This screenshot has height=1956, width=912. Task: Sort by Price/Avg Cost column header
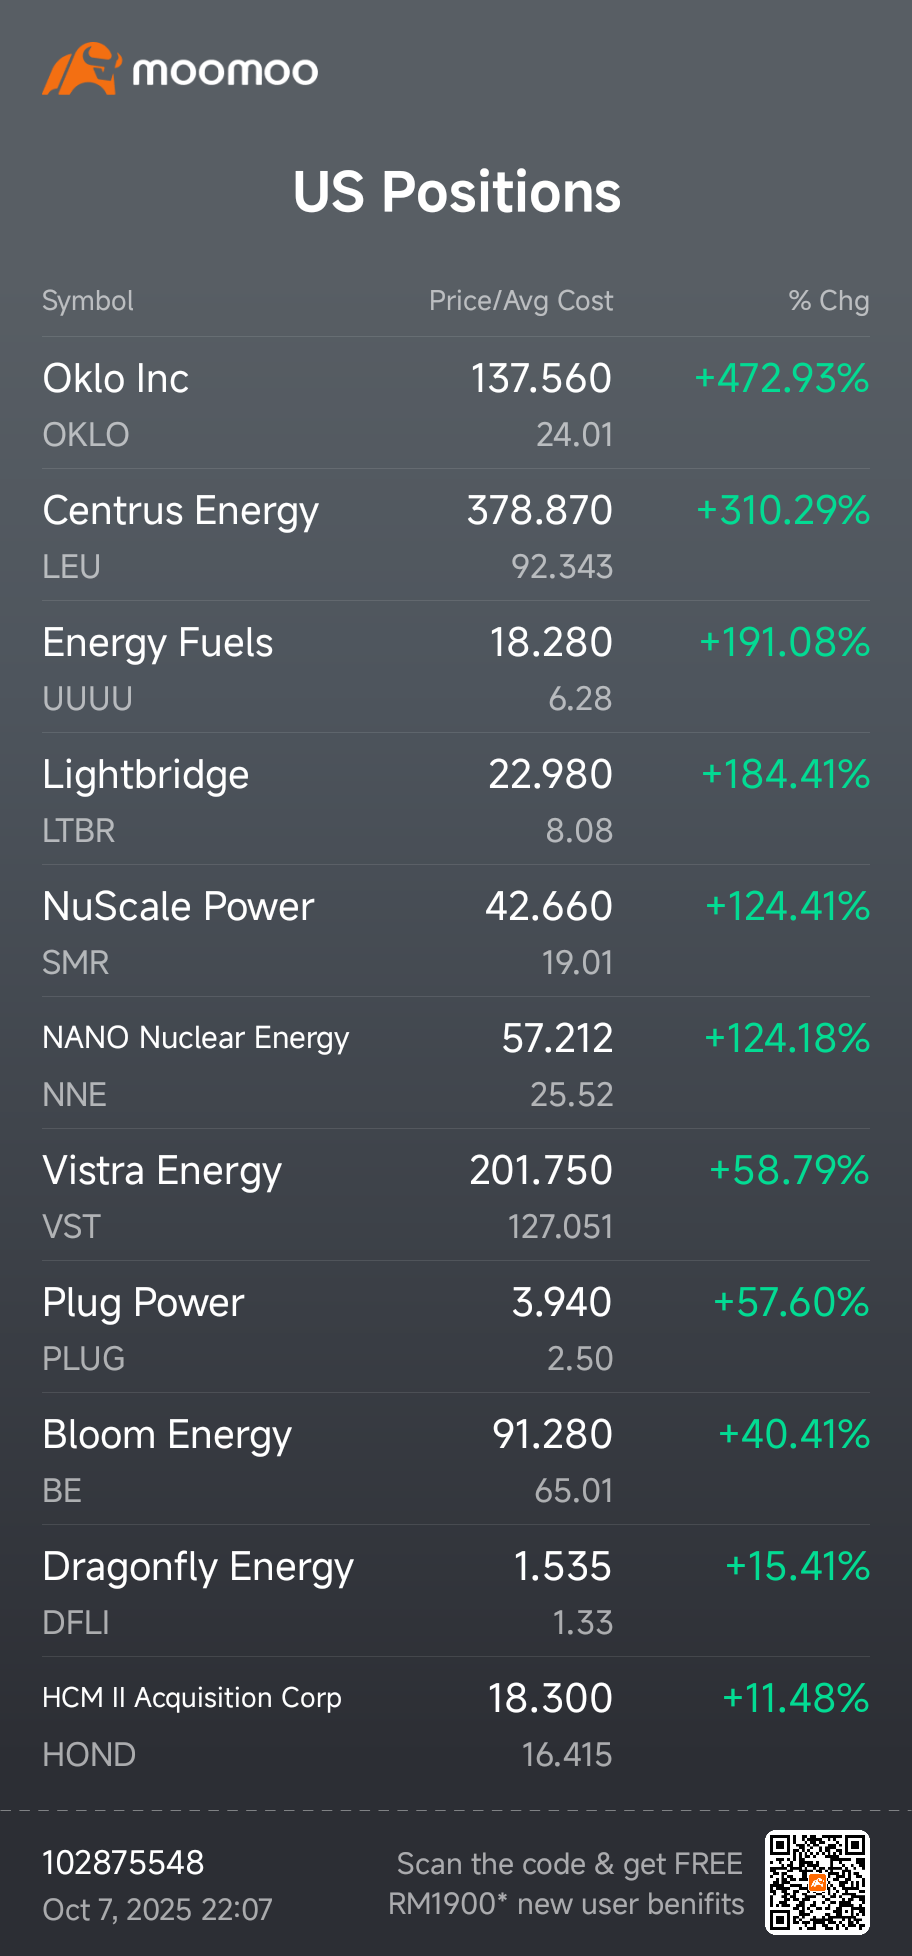tap(521, 301)
